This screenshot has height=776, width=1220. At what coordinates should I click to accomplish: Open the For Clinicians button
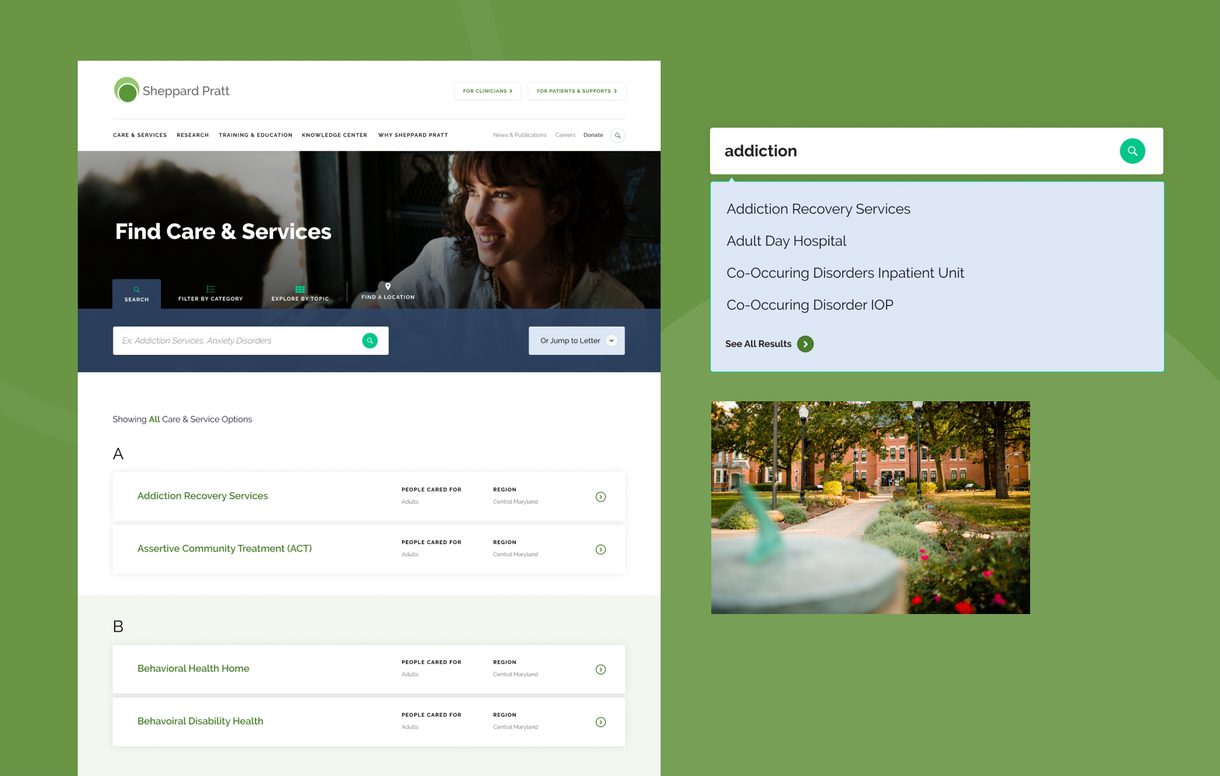click(x=487, y=91)
